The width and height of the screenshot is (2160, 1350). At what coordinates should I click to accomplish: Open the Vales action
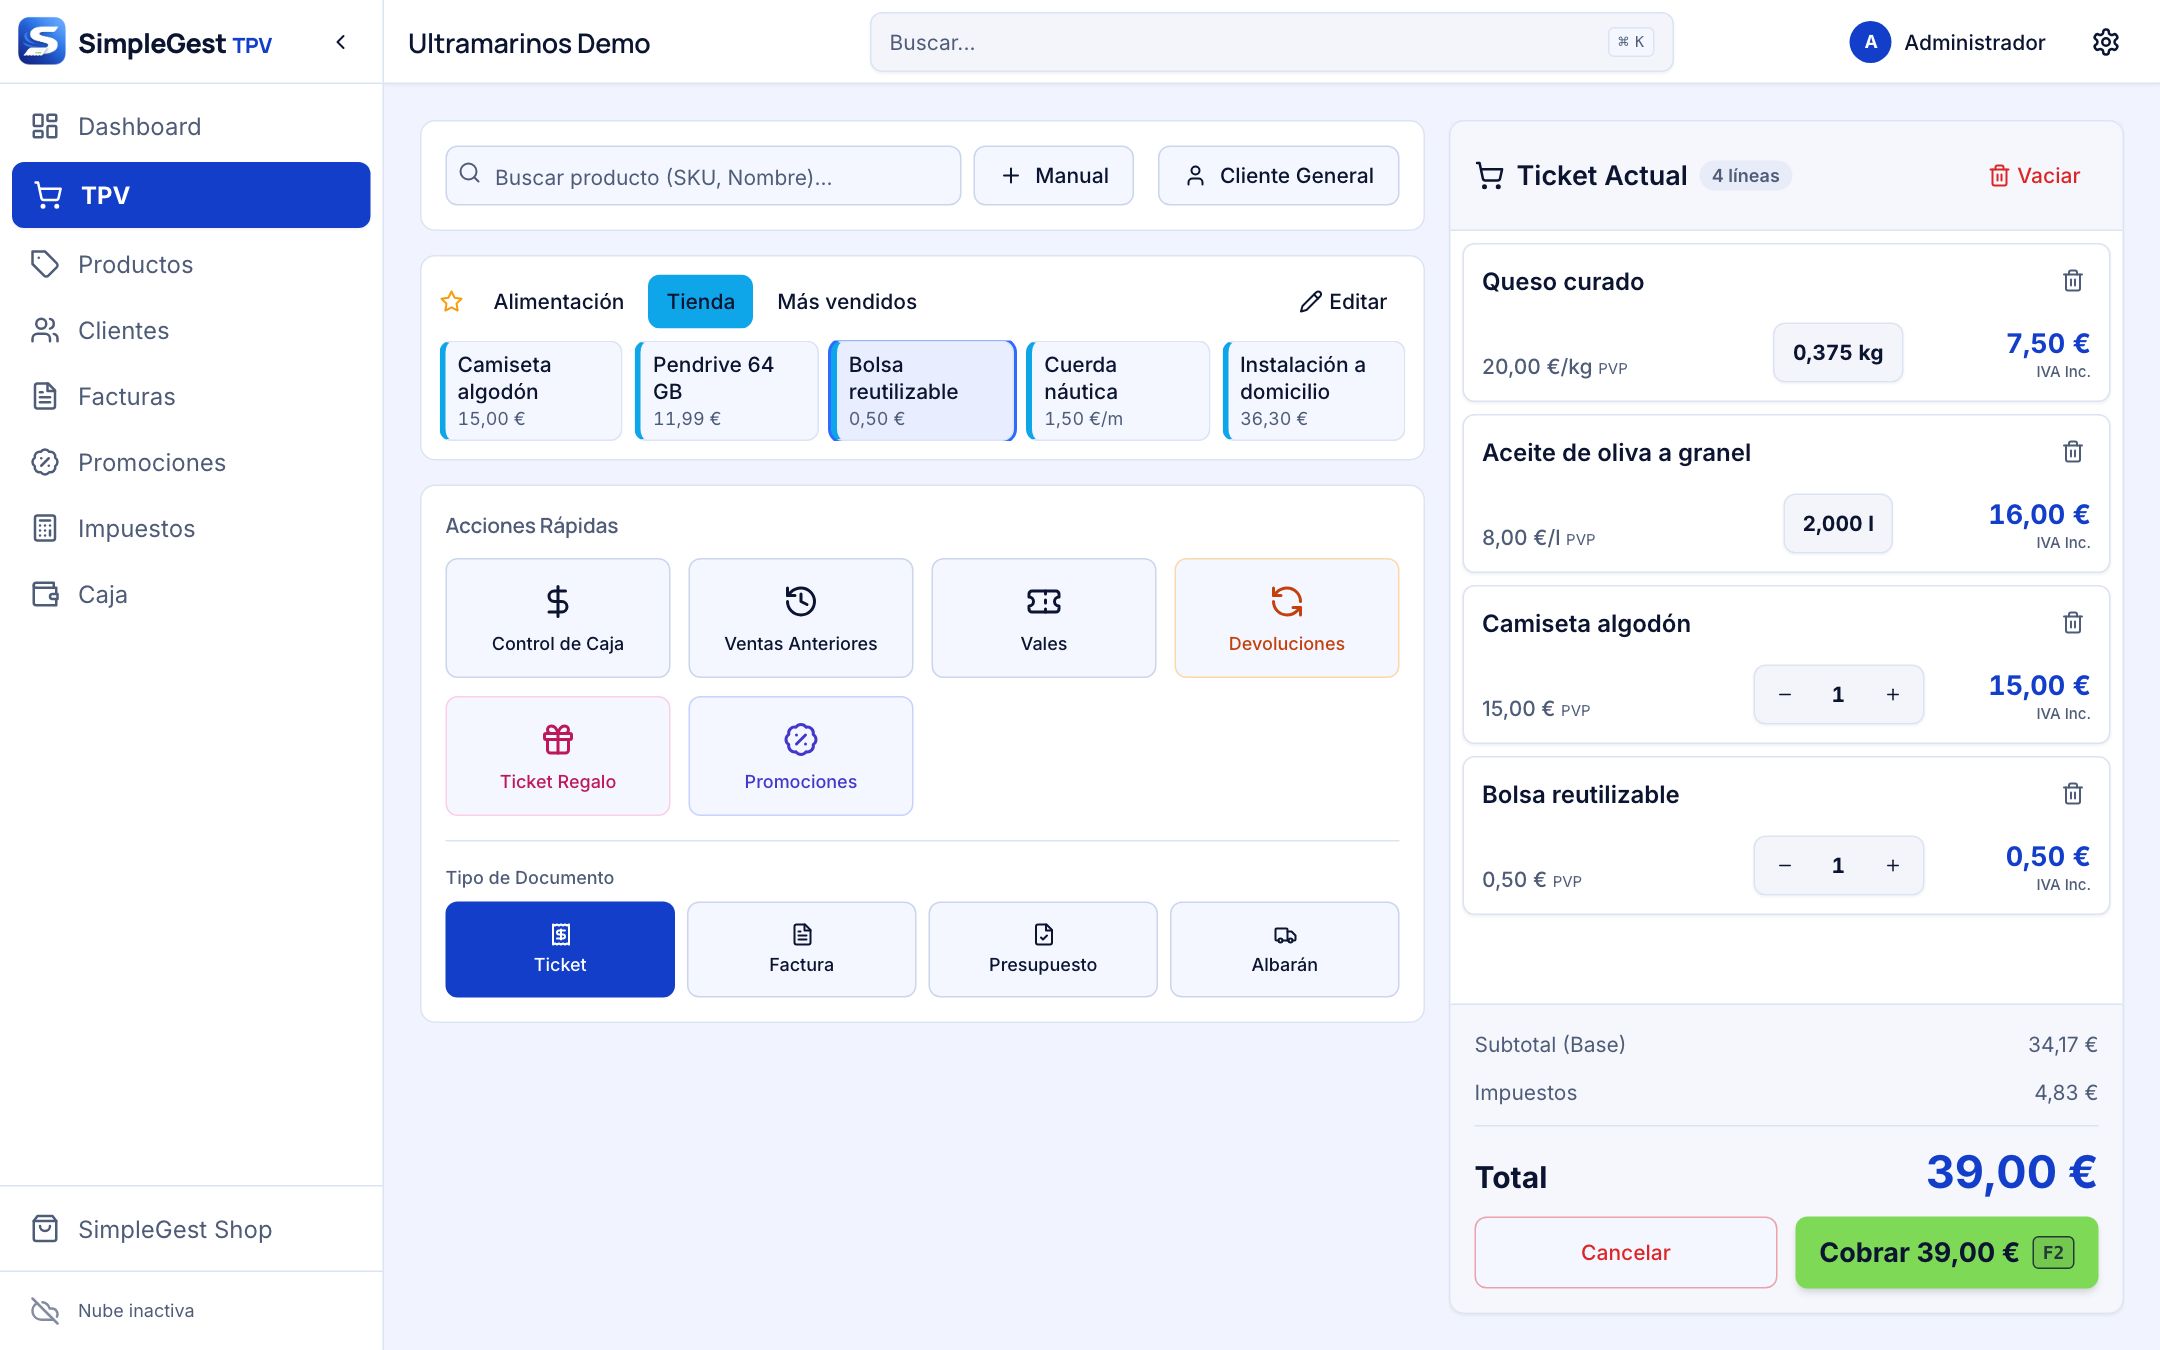pos(1044,618)
